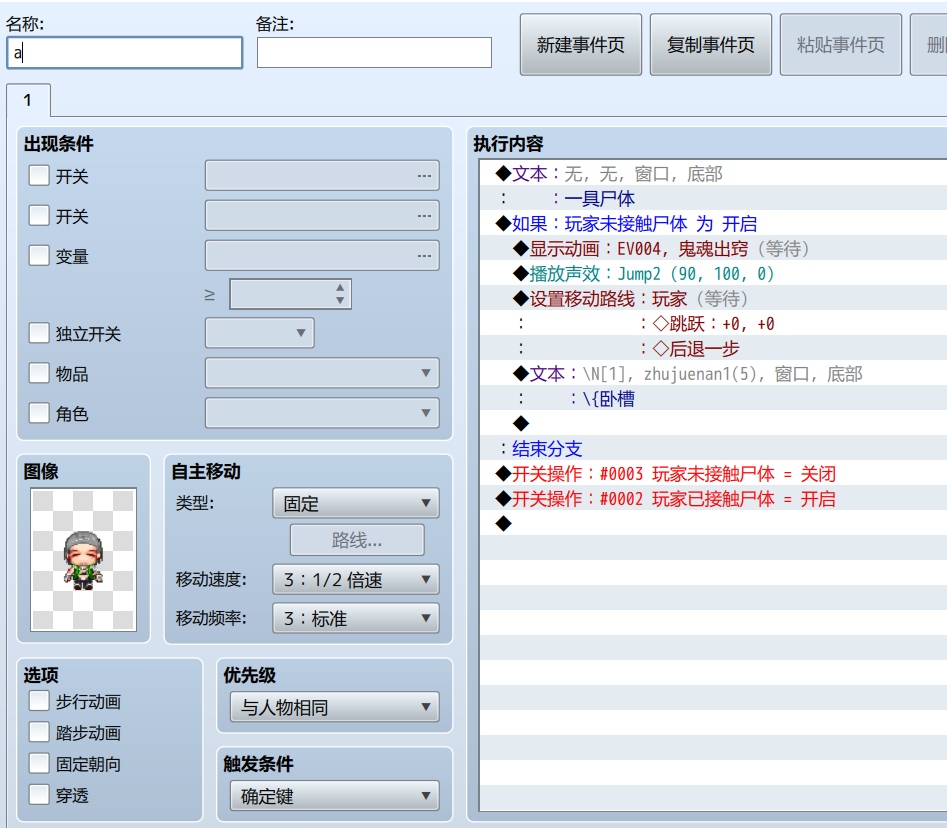Open the second 开关 selection field

pyautogui.click(x=322, y=216)
